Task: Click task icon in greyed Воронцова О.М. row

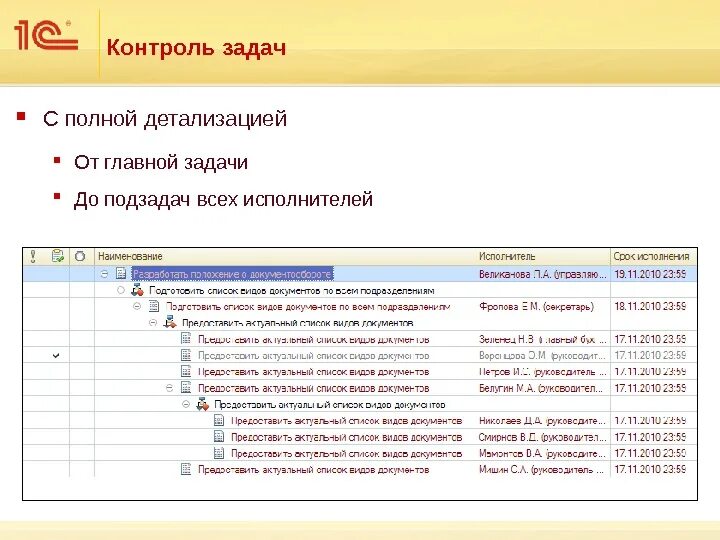Action: (186, 355)
